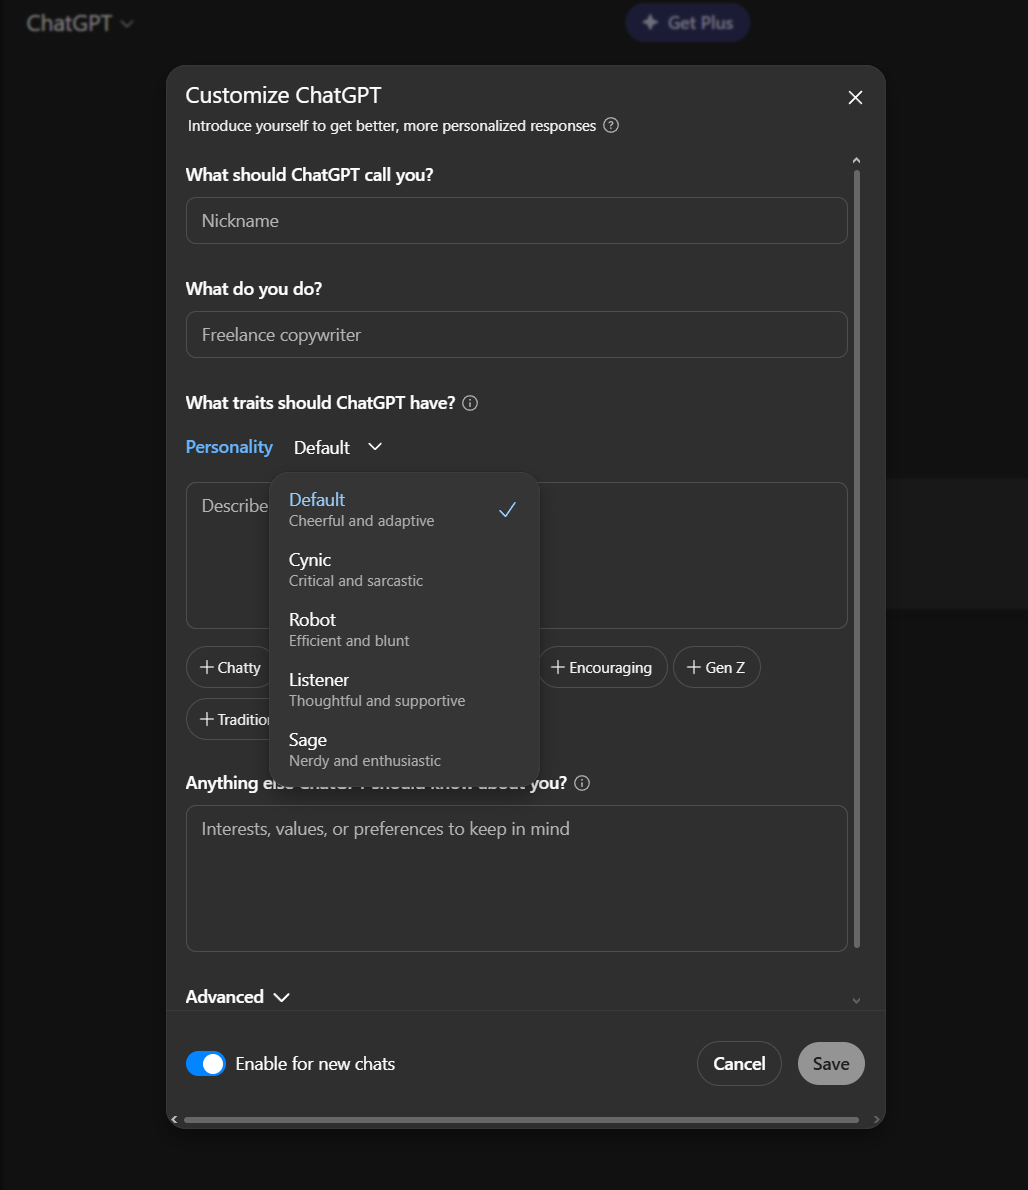Click the sparkle Get Plus button
Viewport: 1028px width, 1190px height.
688,23
